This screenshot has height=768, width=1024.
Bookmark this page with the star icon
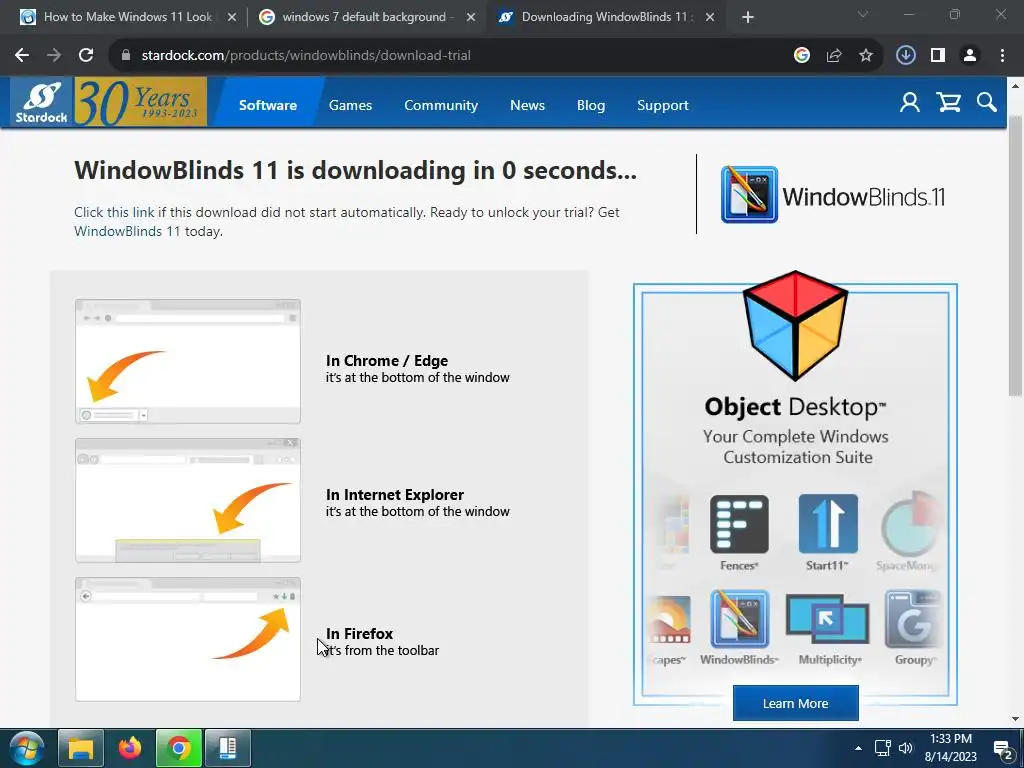(x=866, y=56)
